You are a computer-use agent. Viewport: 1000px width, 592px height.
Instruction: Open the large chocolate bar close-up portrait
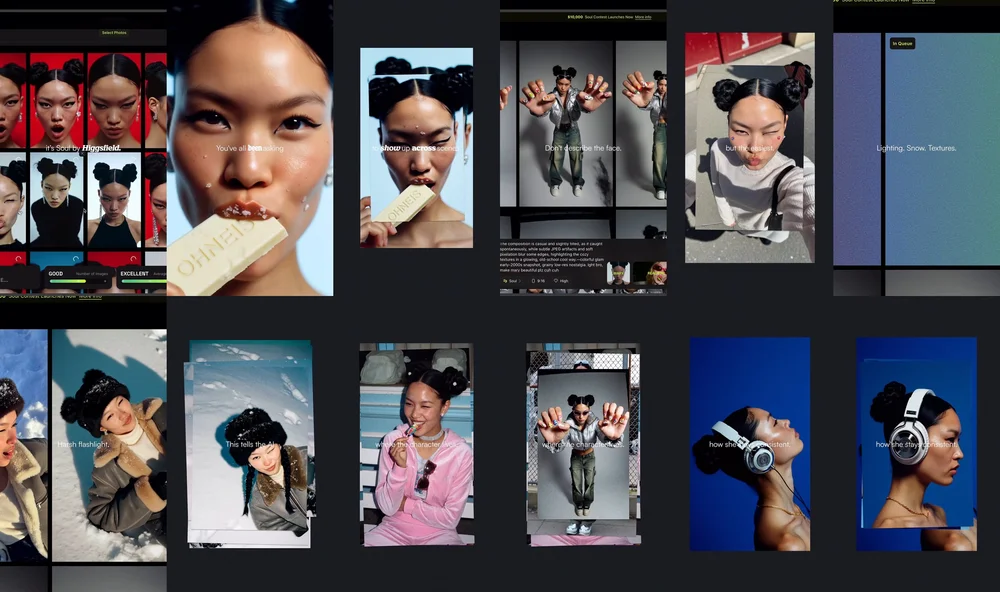pyautogui.click(x=250, y=148)
